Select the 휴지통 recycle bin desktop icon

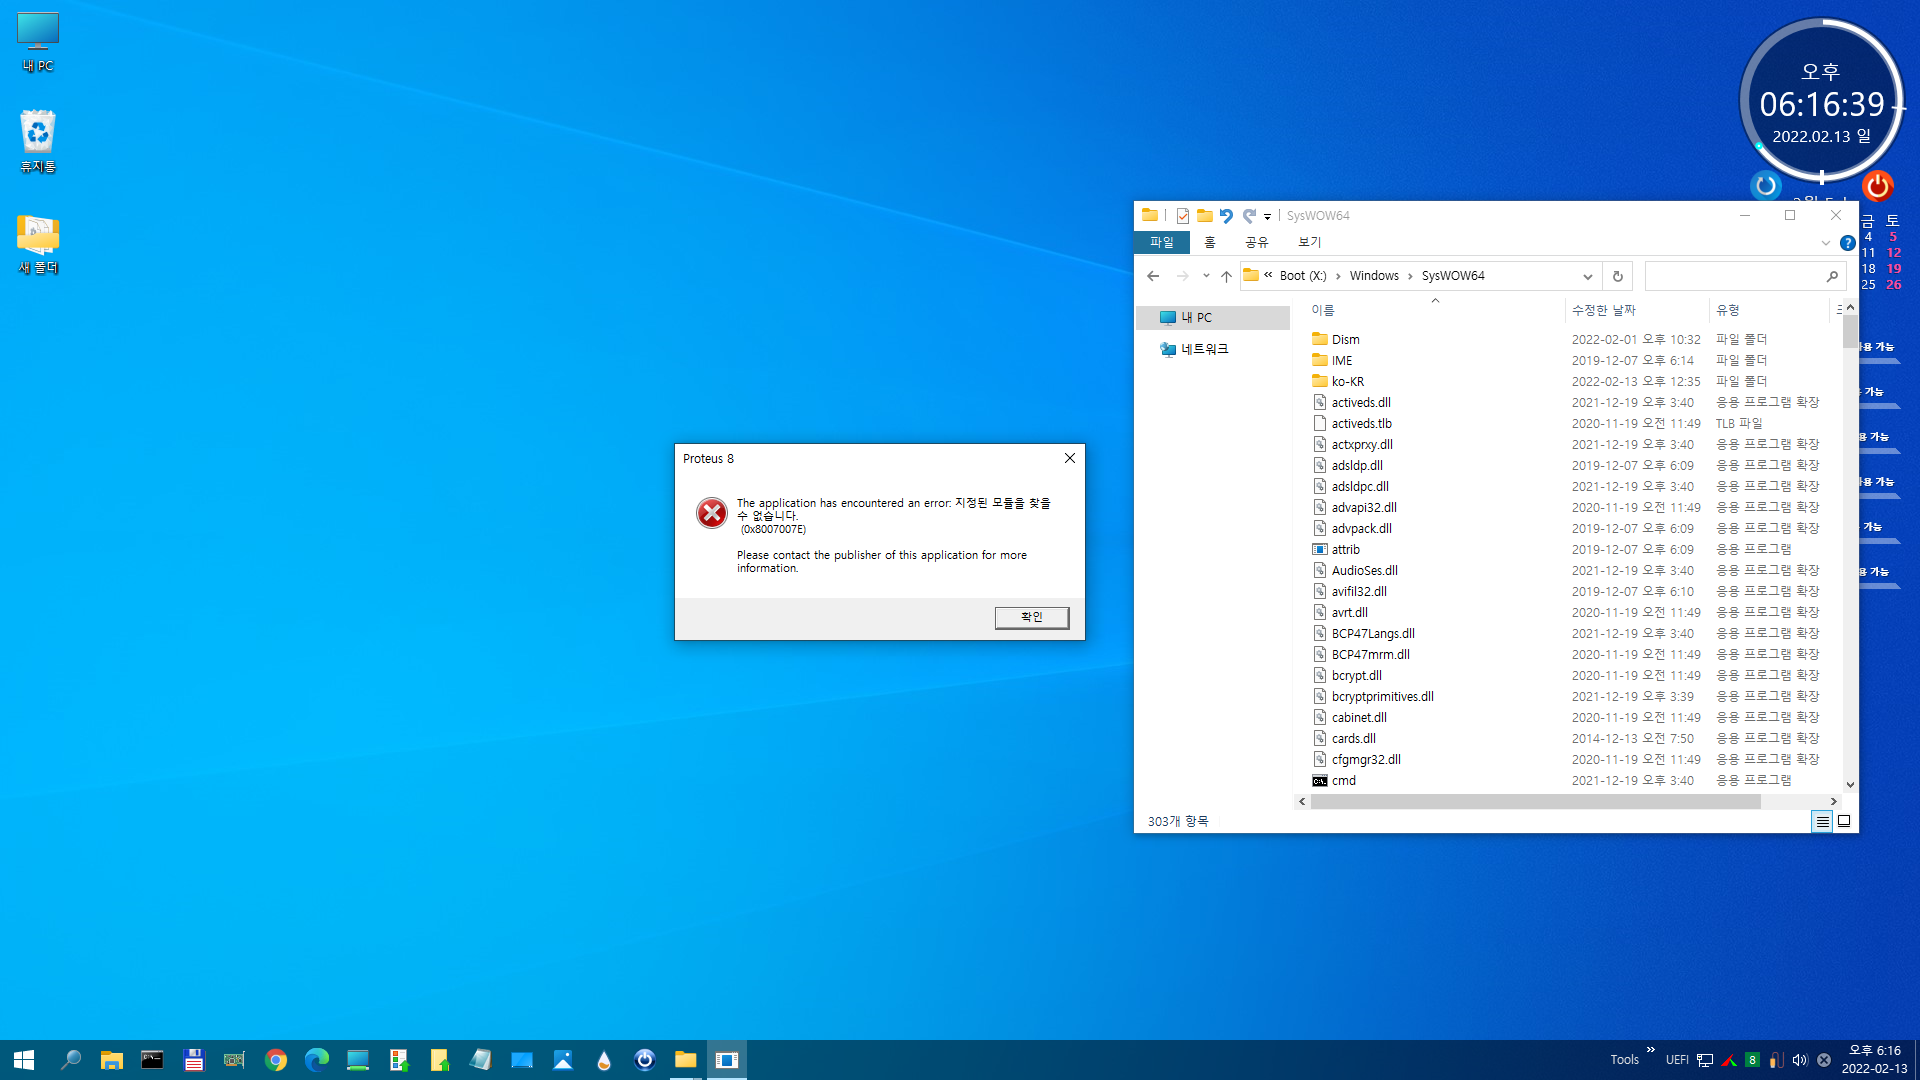coord(38,140)
